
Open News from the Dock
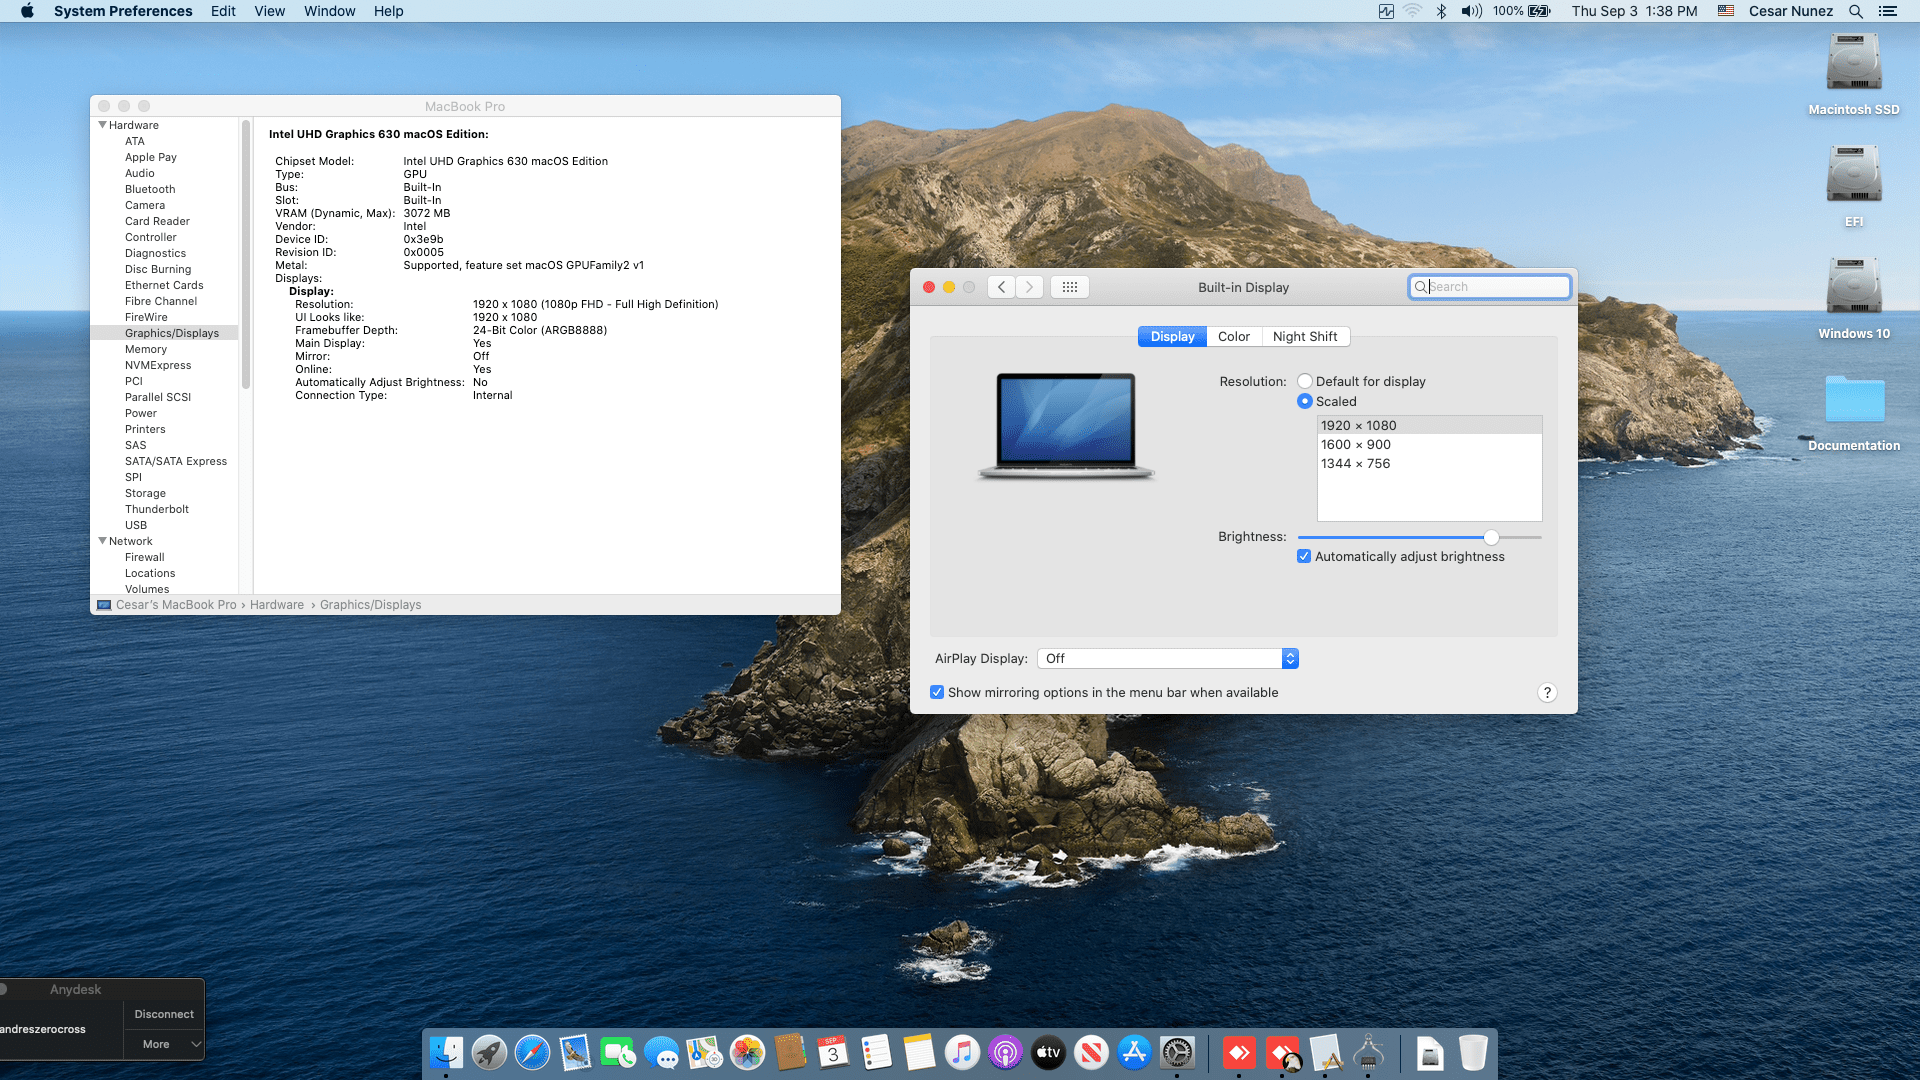(x=1091, y=1053)
